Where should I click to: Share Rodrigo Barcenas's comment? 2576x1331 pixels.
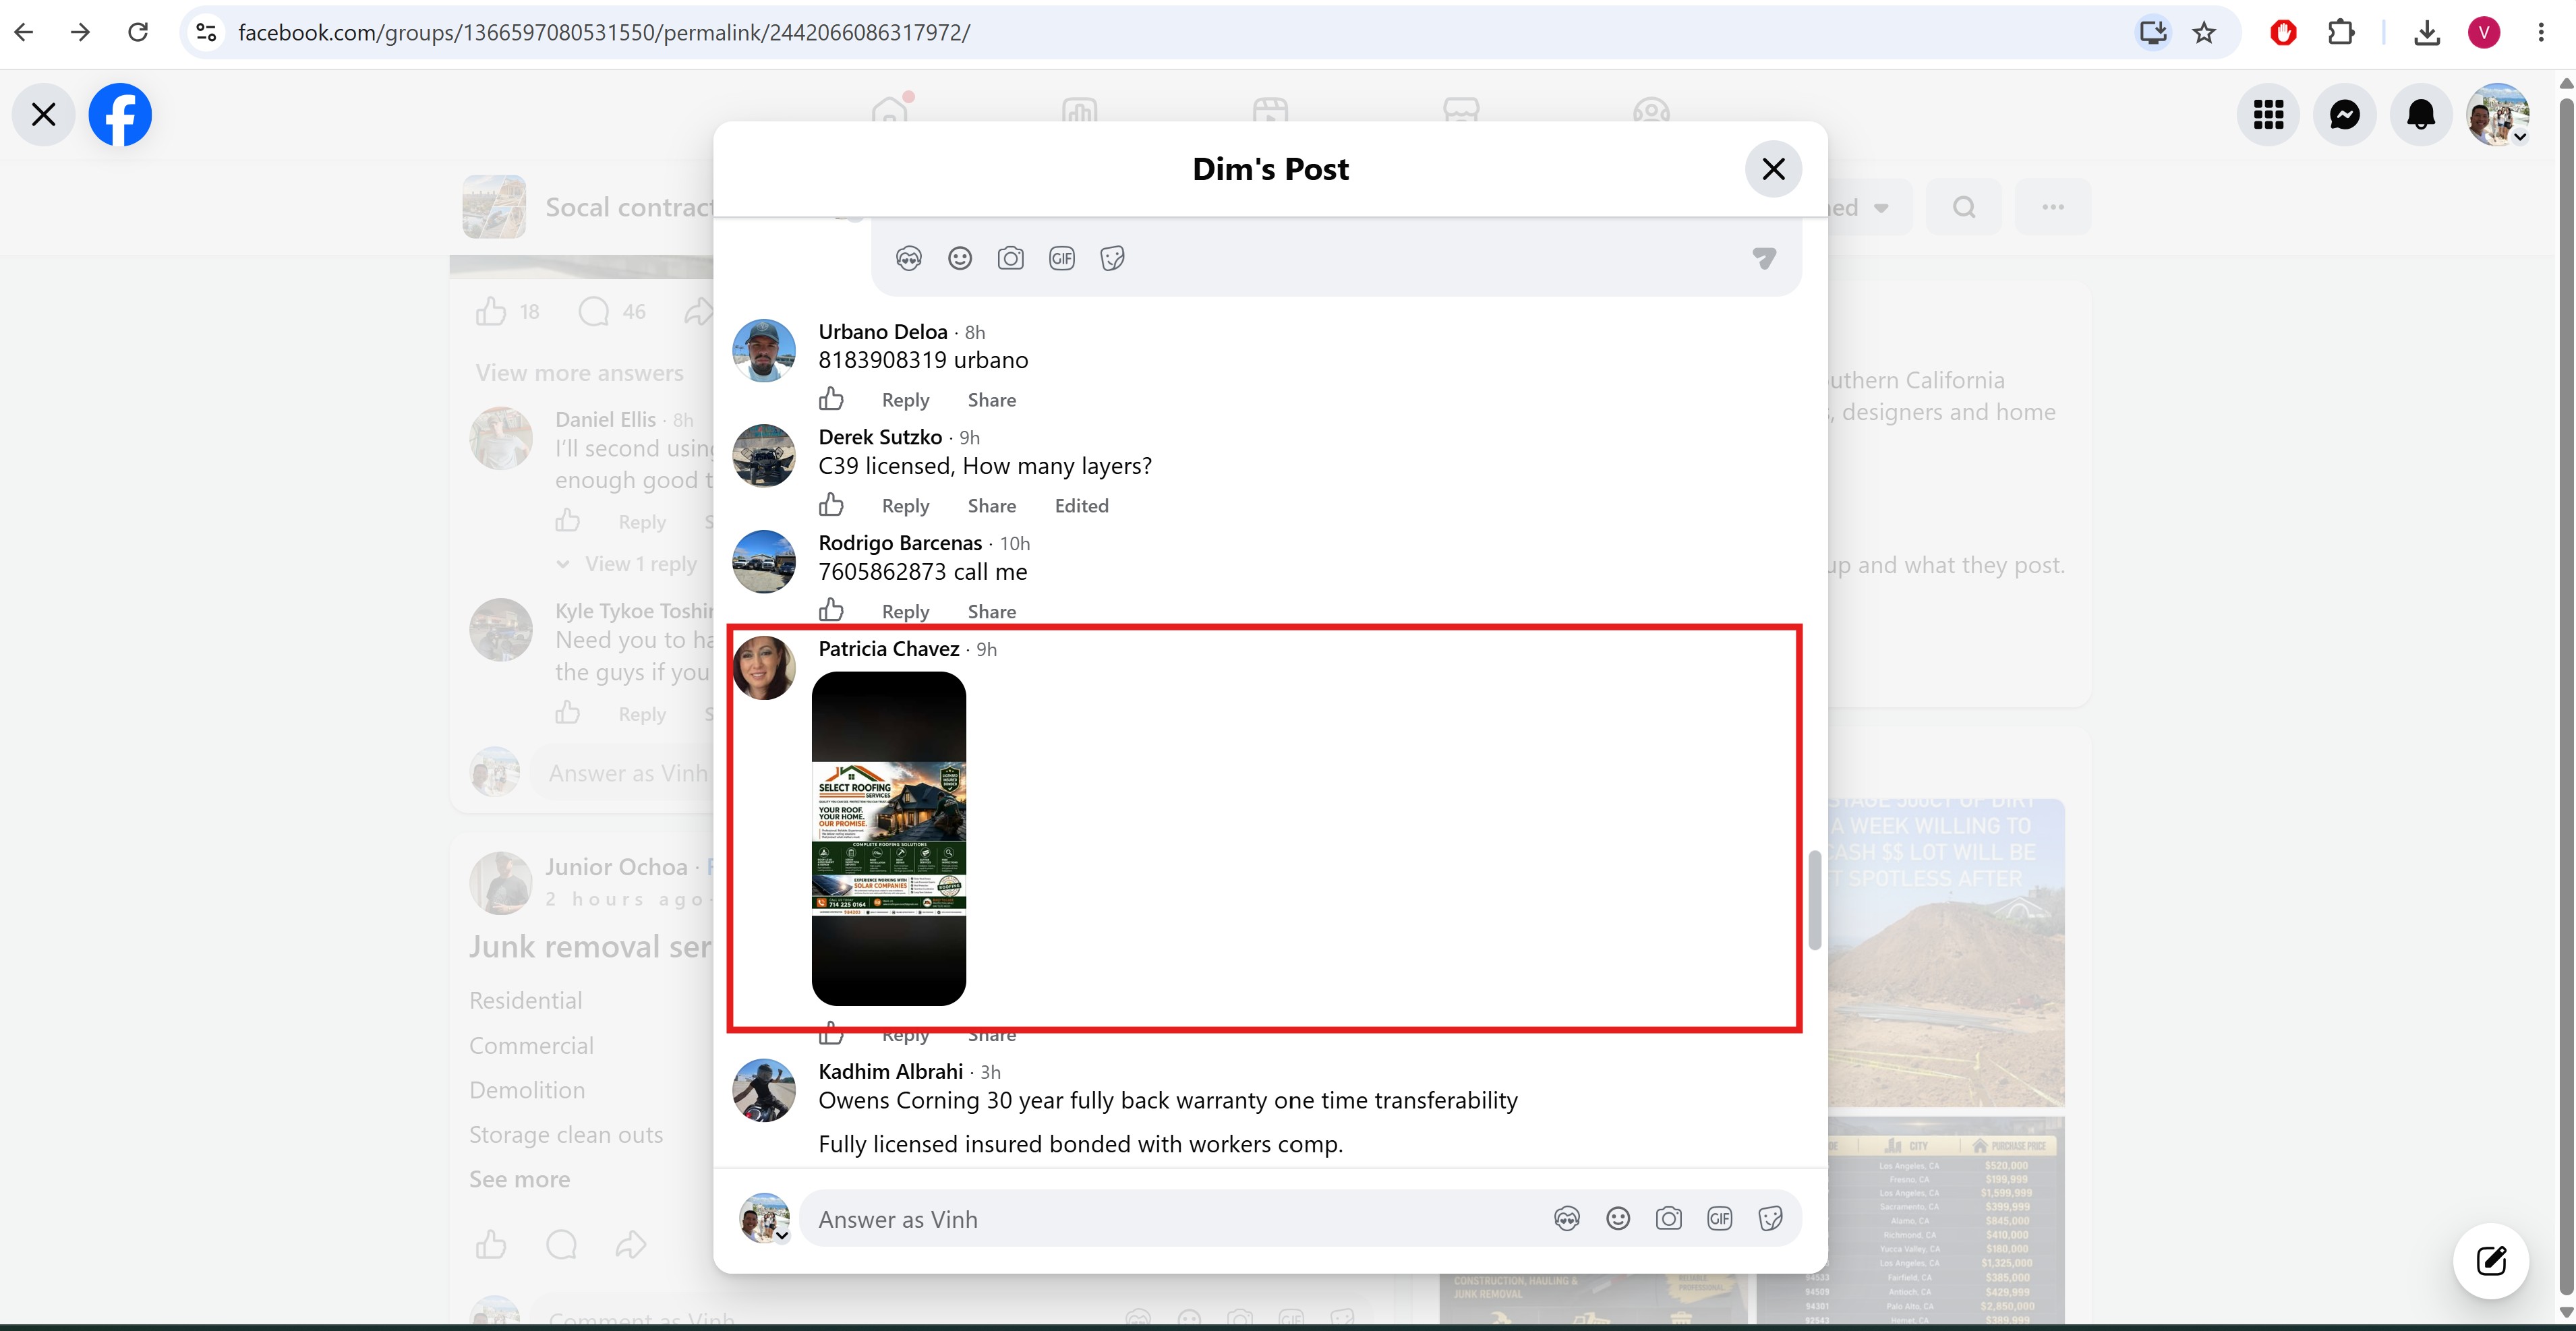pos(992,612)
